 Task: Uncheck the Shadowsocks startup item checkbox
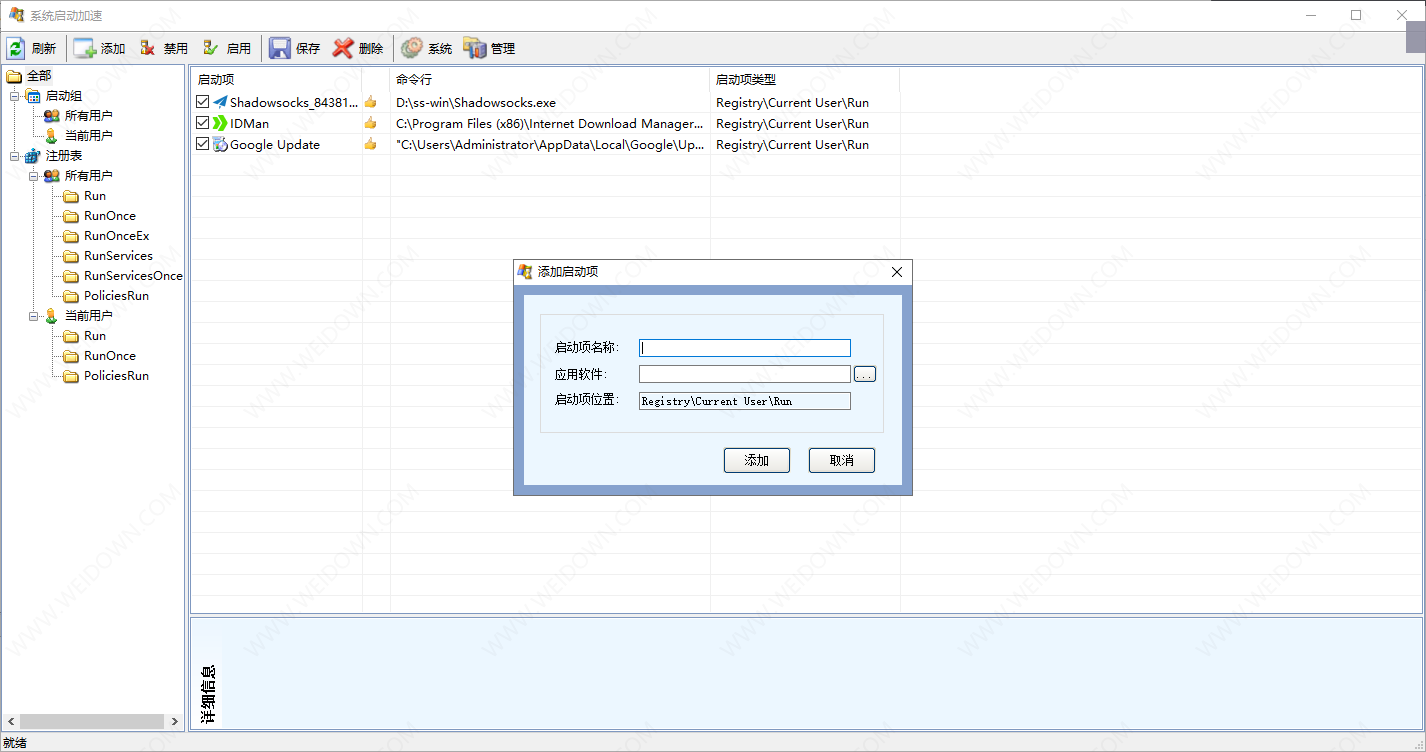203,102
